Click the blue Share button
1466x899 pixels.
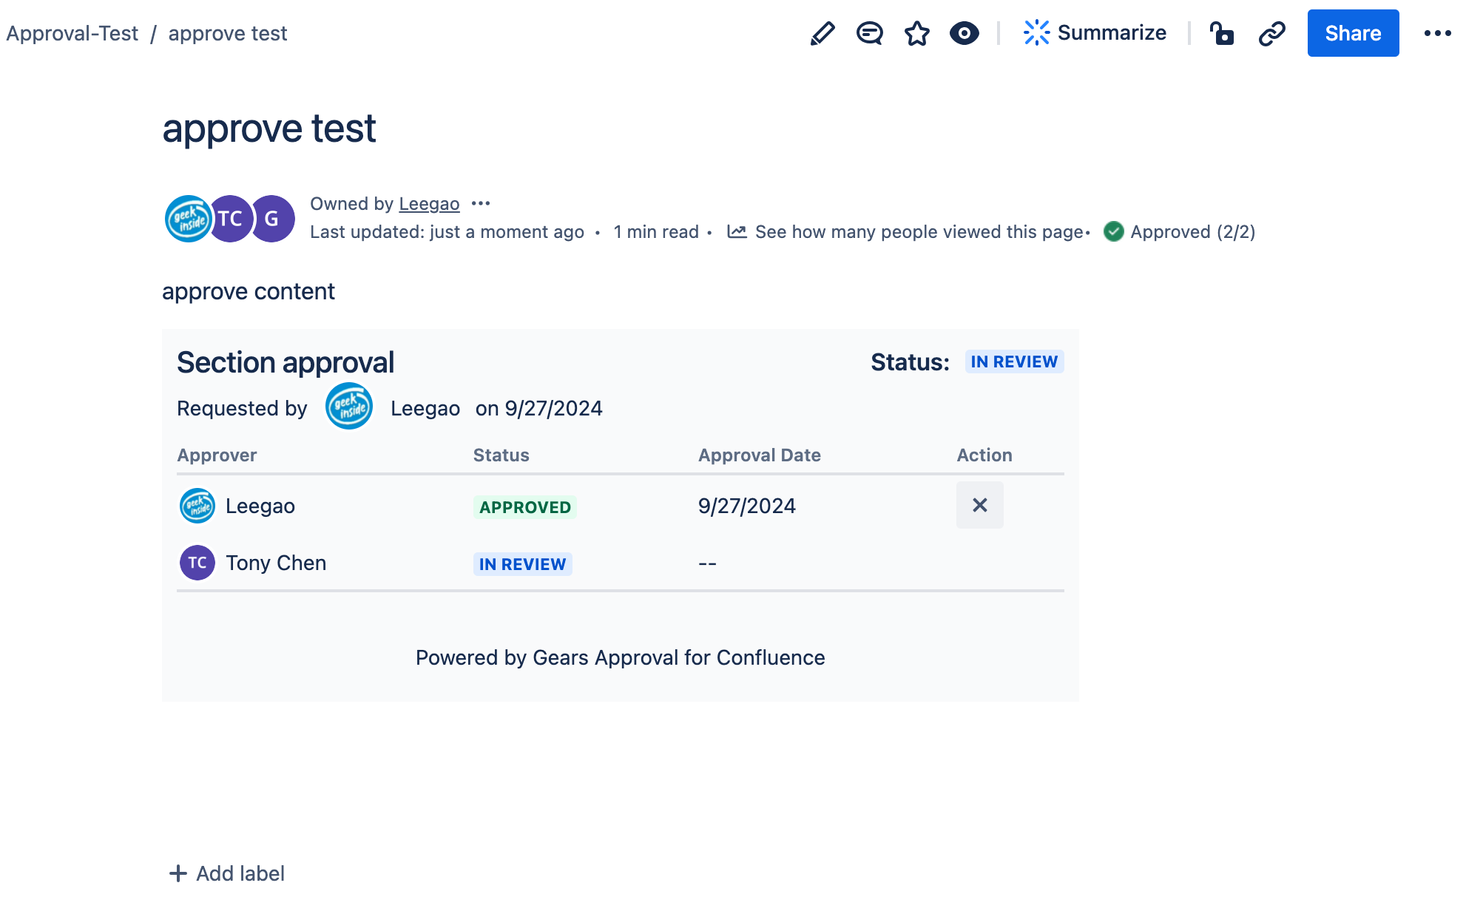coord(1353,33)
